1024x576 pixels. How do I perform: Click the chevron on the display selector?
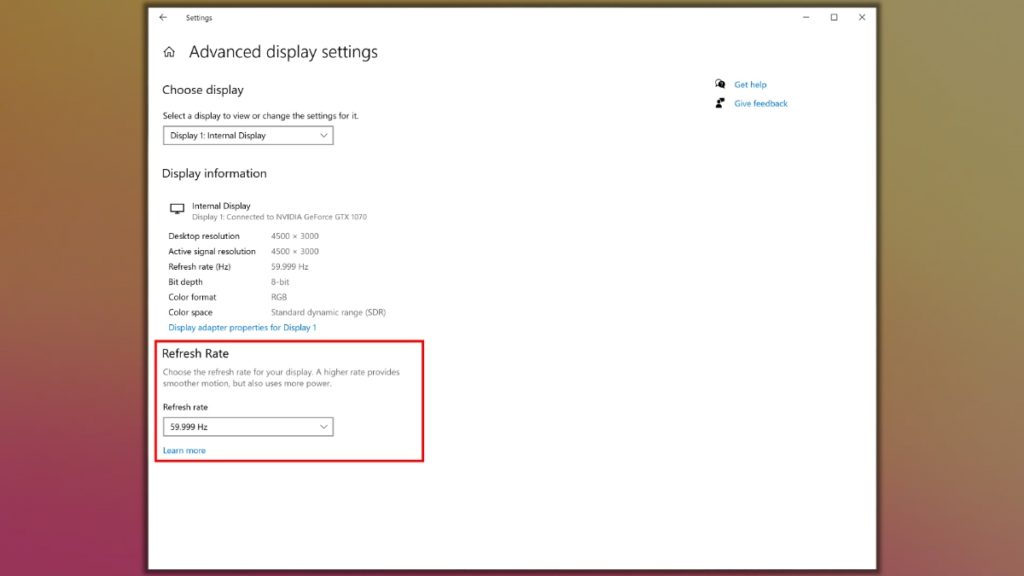point(323,135)
